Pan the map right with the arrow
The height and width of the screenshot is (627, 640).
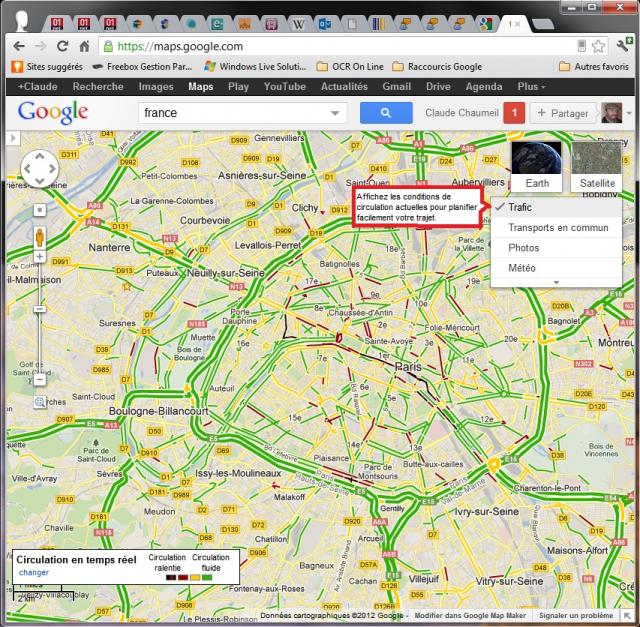(52, 169)
